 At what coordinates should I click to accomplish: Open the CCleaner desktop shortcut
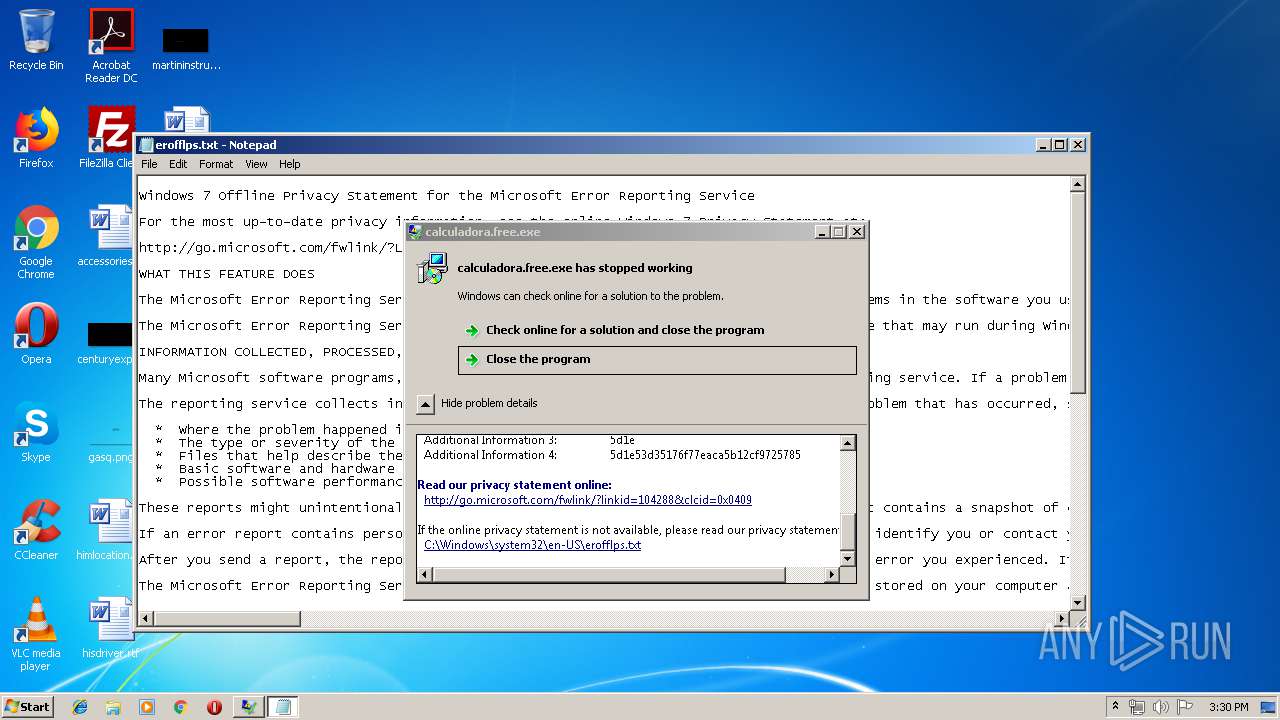pos(36,530)
